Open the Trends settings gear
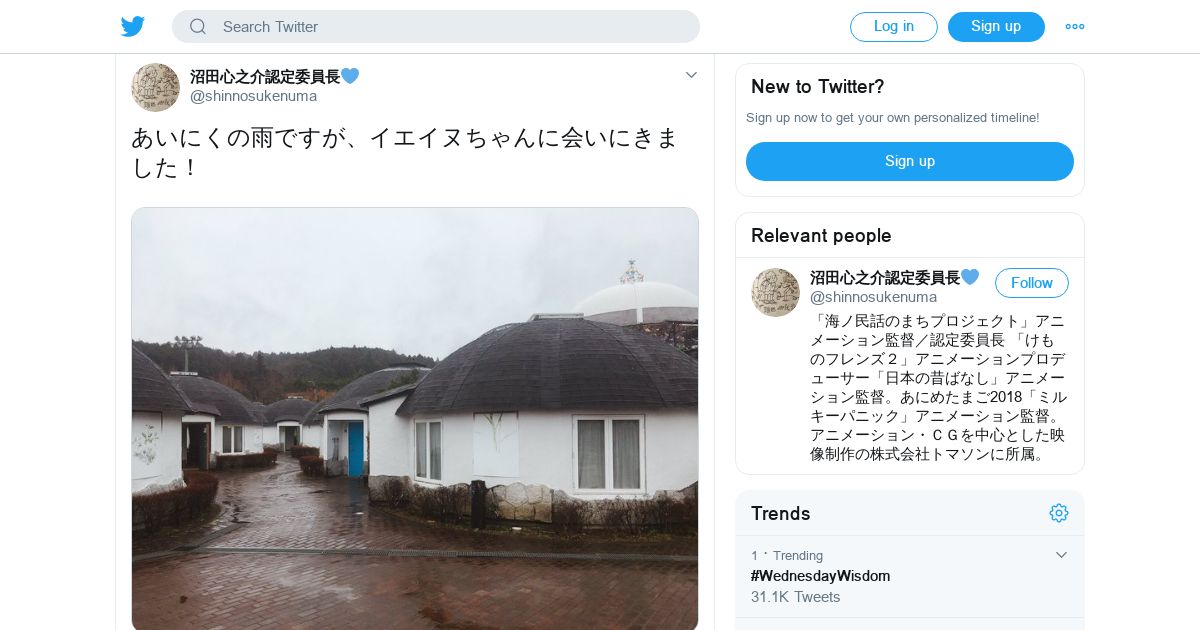Screen dimensions: 1200x630 tap(1059, 513)
